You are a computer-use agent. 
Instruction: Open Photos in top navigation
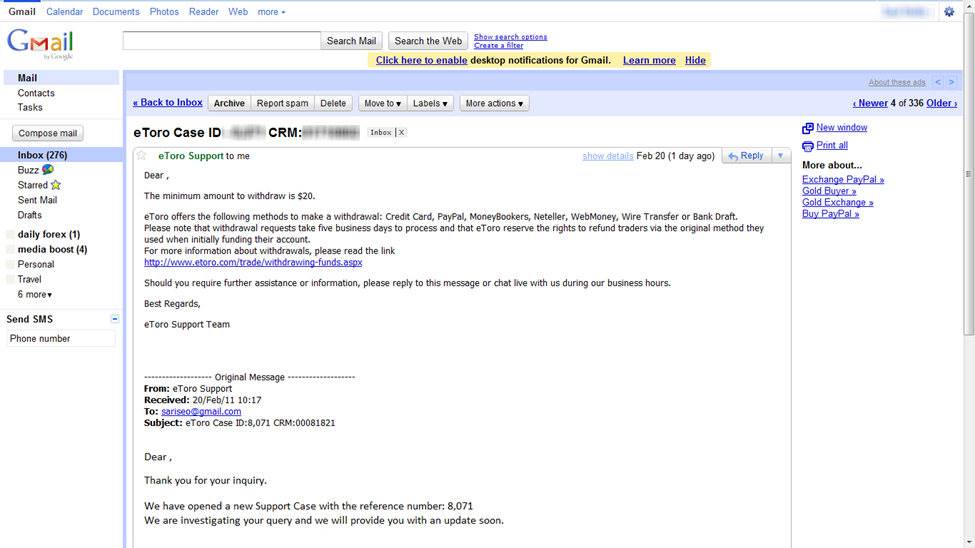164,12
